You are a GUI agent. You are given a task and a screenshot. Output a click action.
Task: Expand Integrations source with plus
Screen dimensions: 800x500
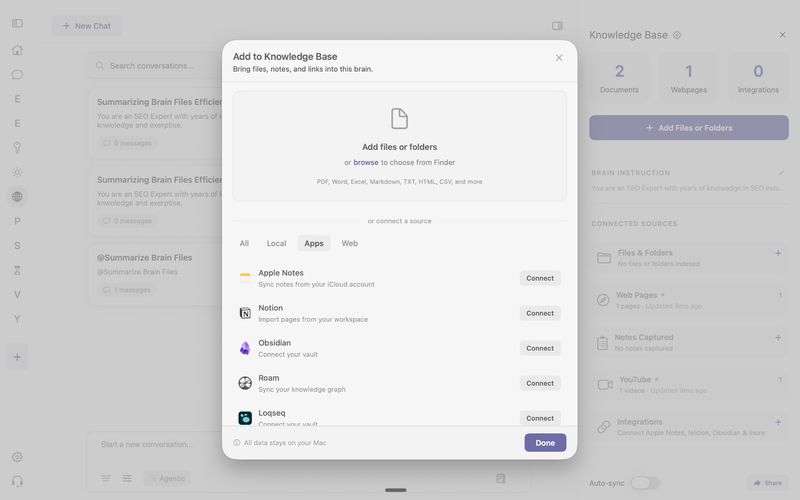778,422
